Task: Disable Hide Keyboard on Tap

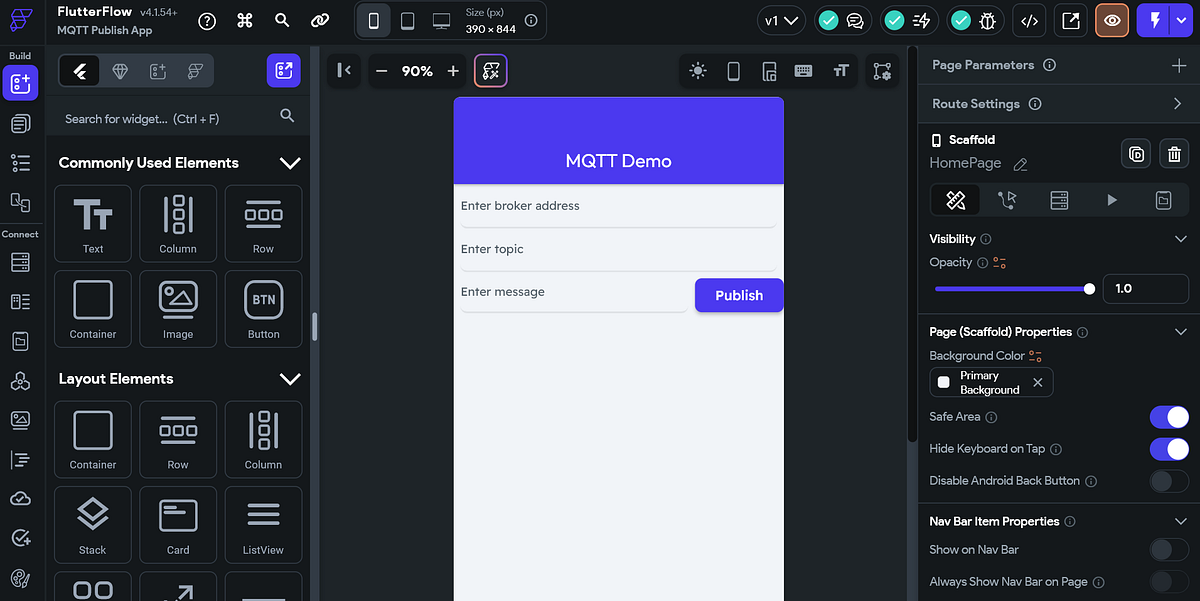Action: click(1169, 449)
